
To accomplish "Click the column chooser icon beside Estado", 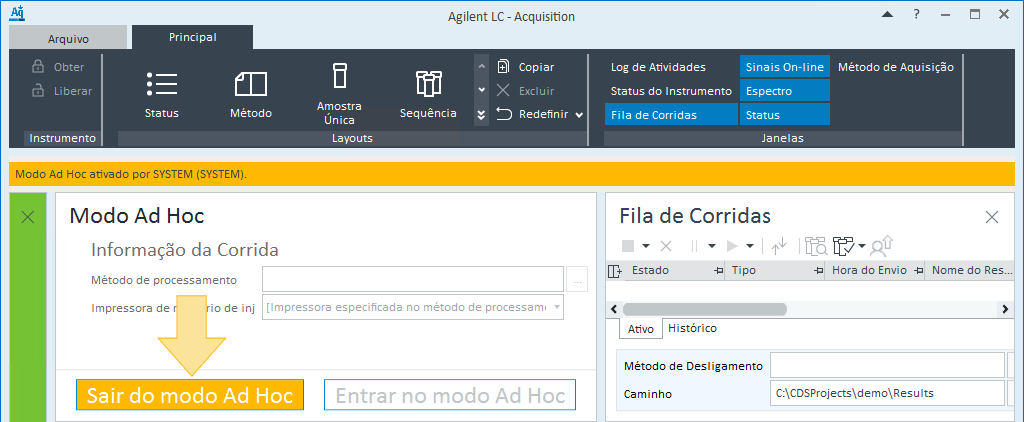I will pyautogui.click(x=613, y=270).
